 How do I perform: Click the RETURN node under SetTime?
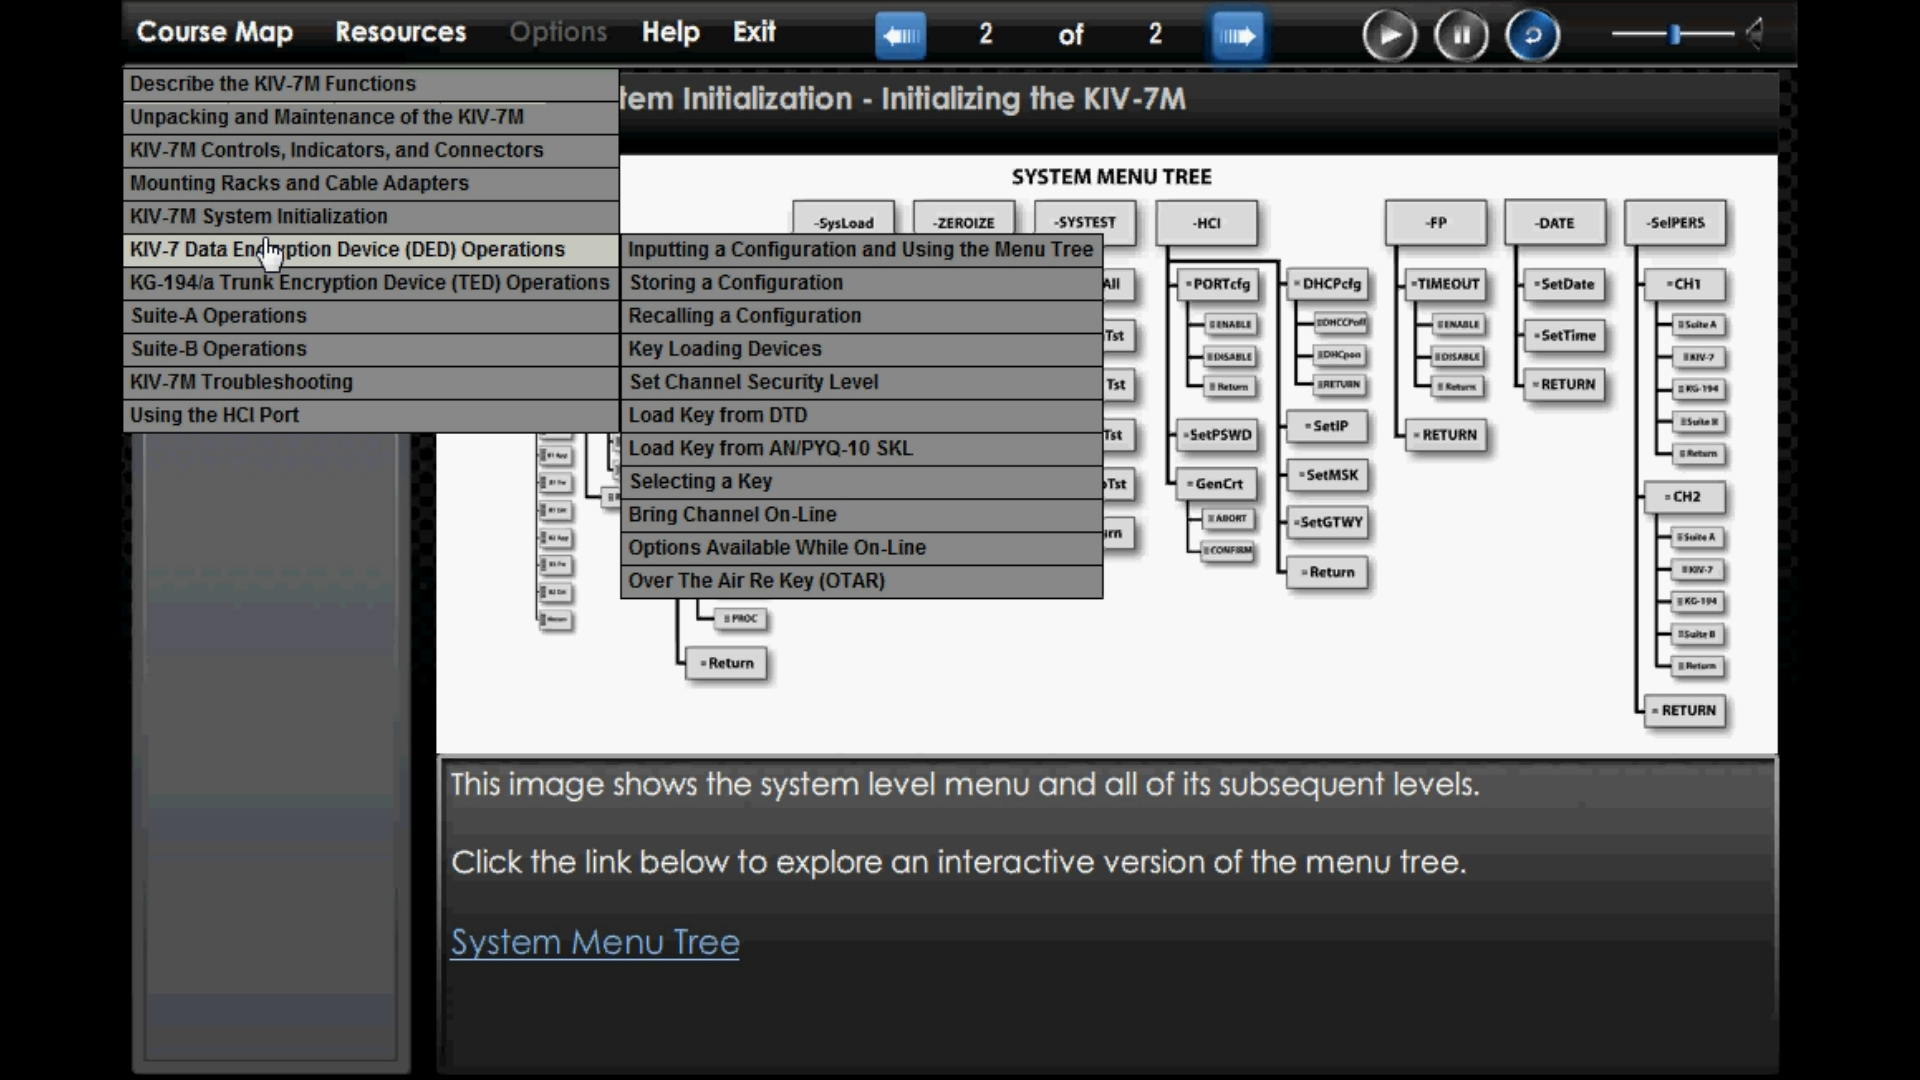pos(1565,384)
